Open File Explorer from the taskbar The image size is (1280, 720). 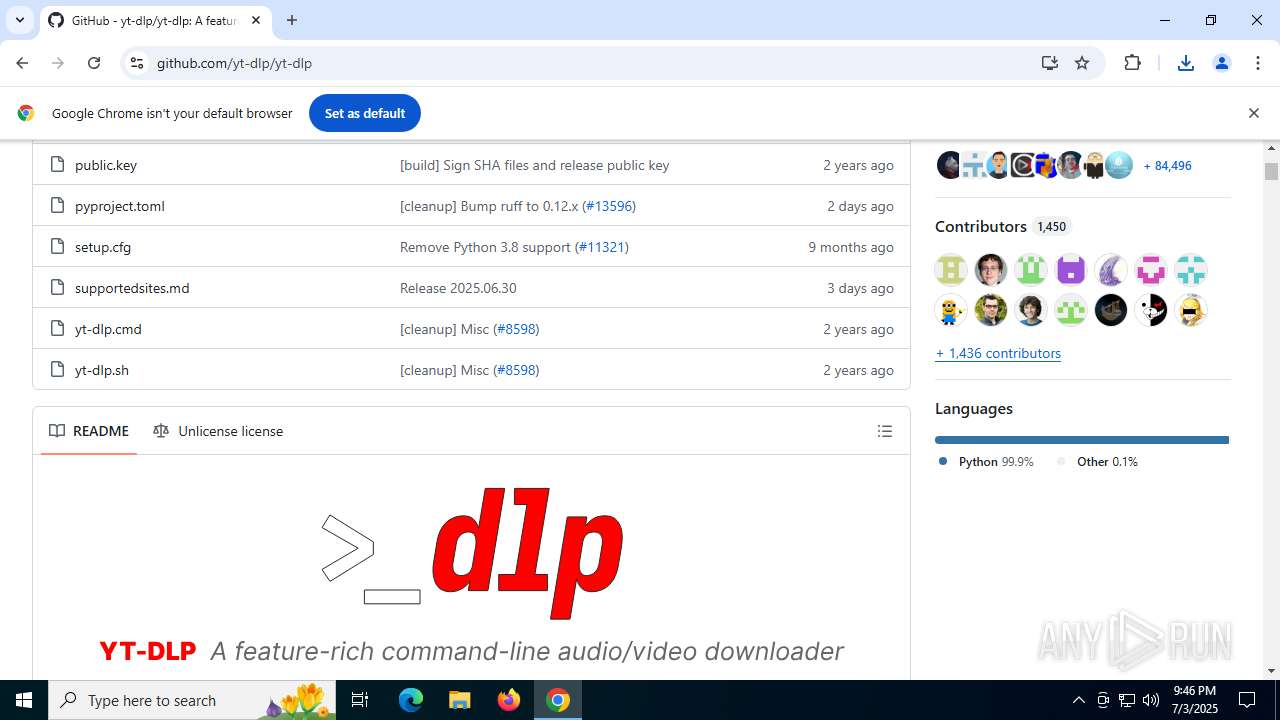pos(459,700)
